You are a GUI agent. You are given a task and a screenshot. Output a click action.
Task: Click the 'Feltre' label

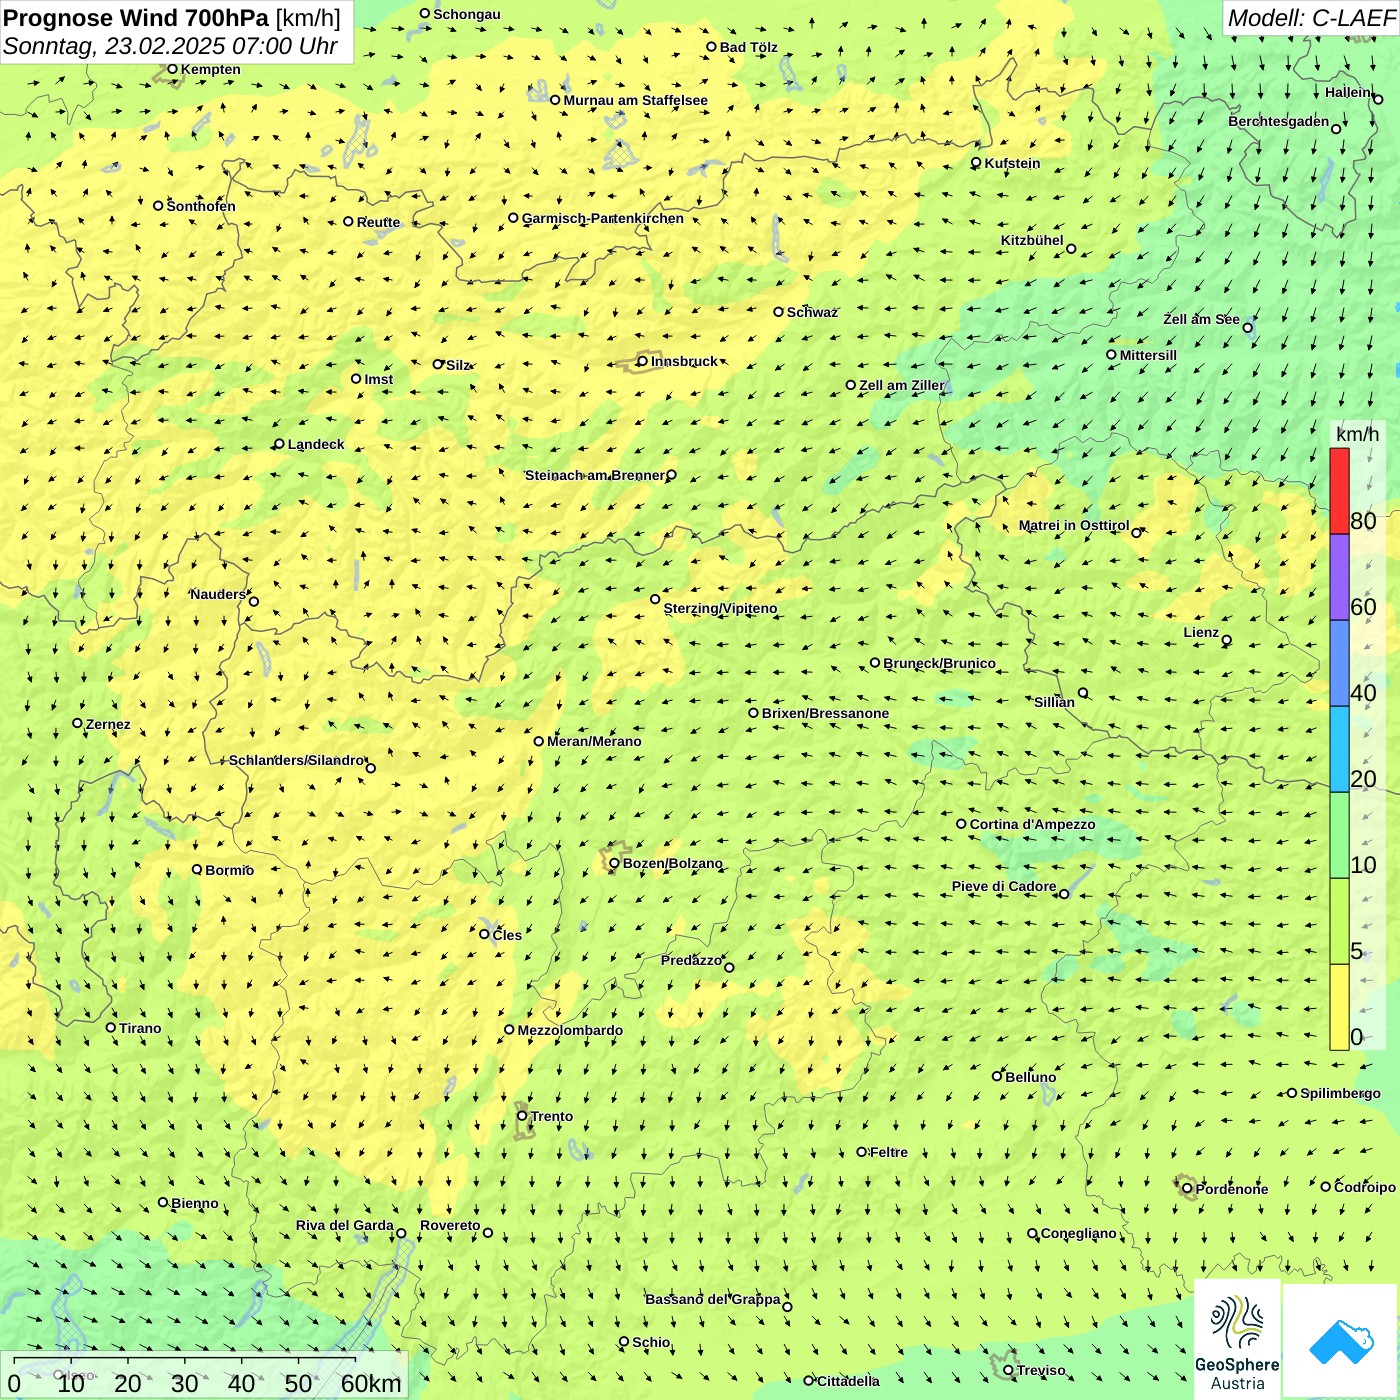pos(889,1152)
